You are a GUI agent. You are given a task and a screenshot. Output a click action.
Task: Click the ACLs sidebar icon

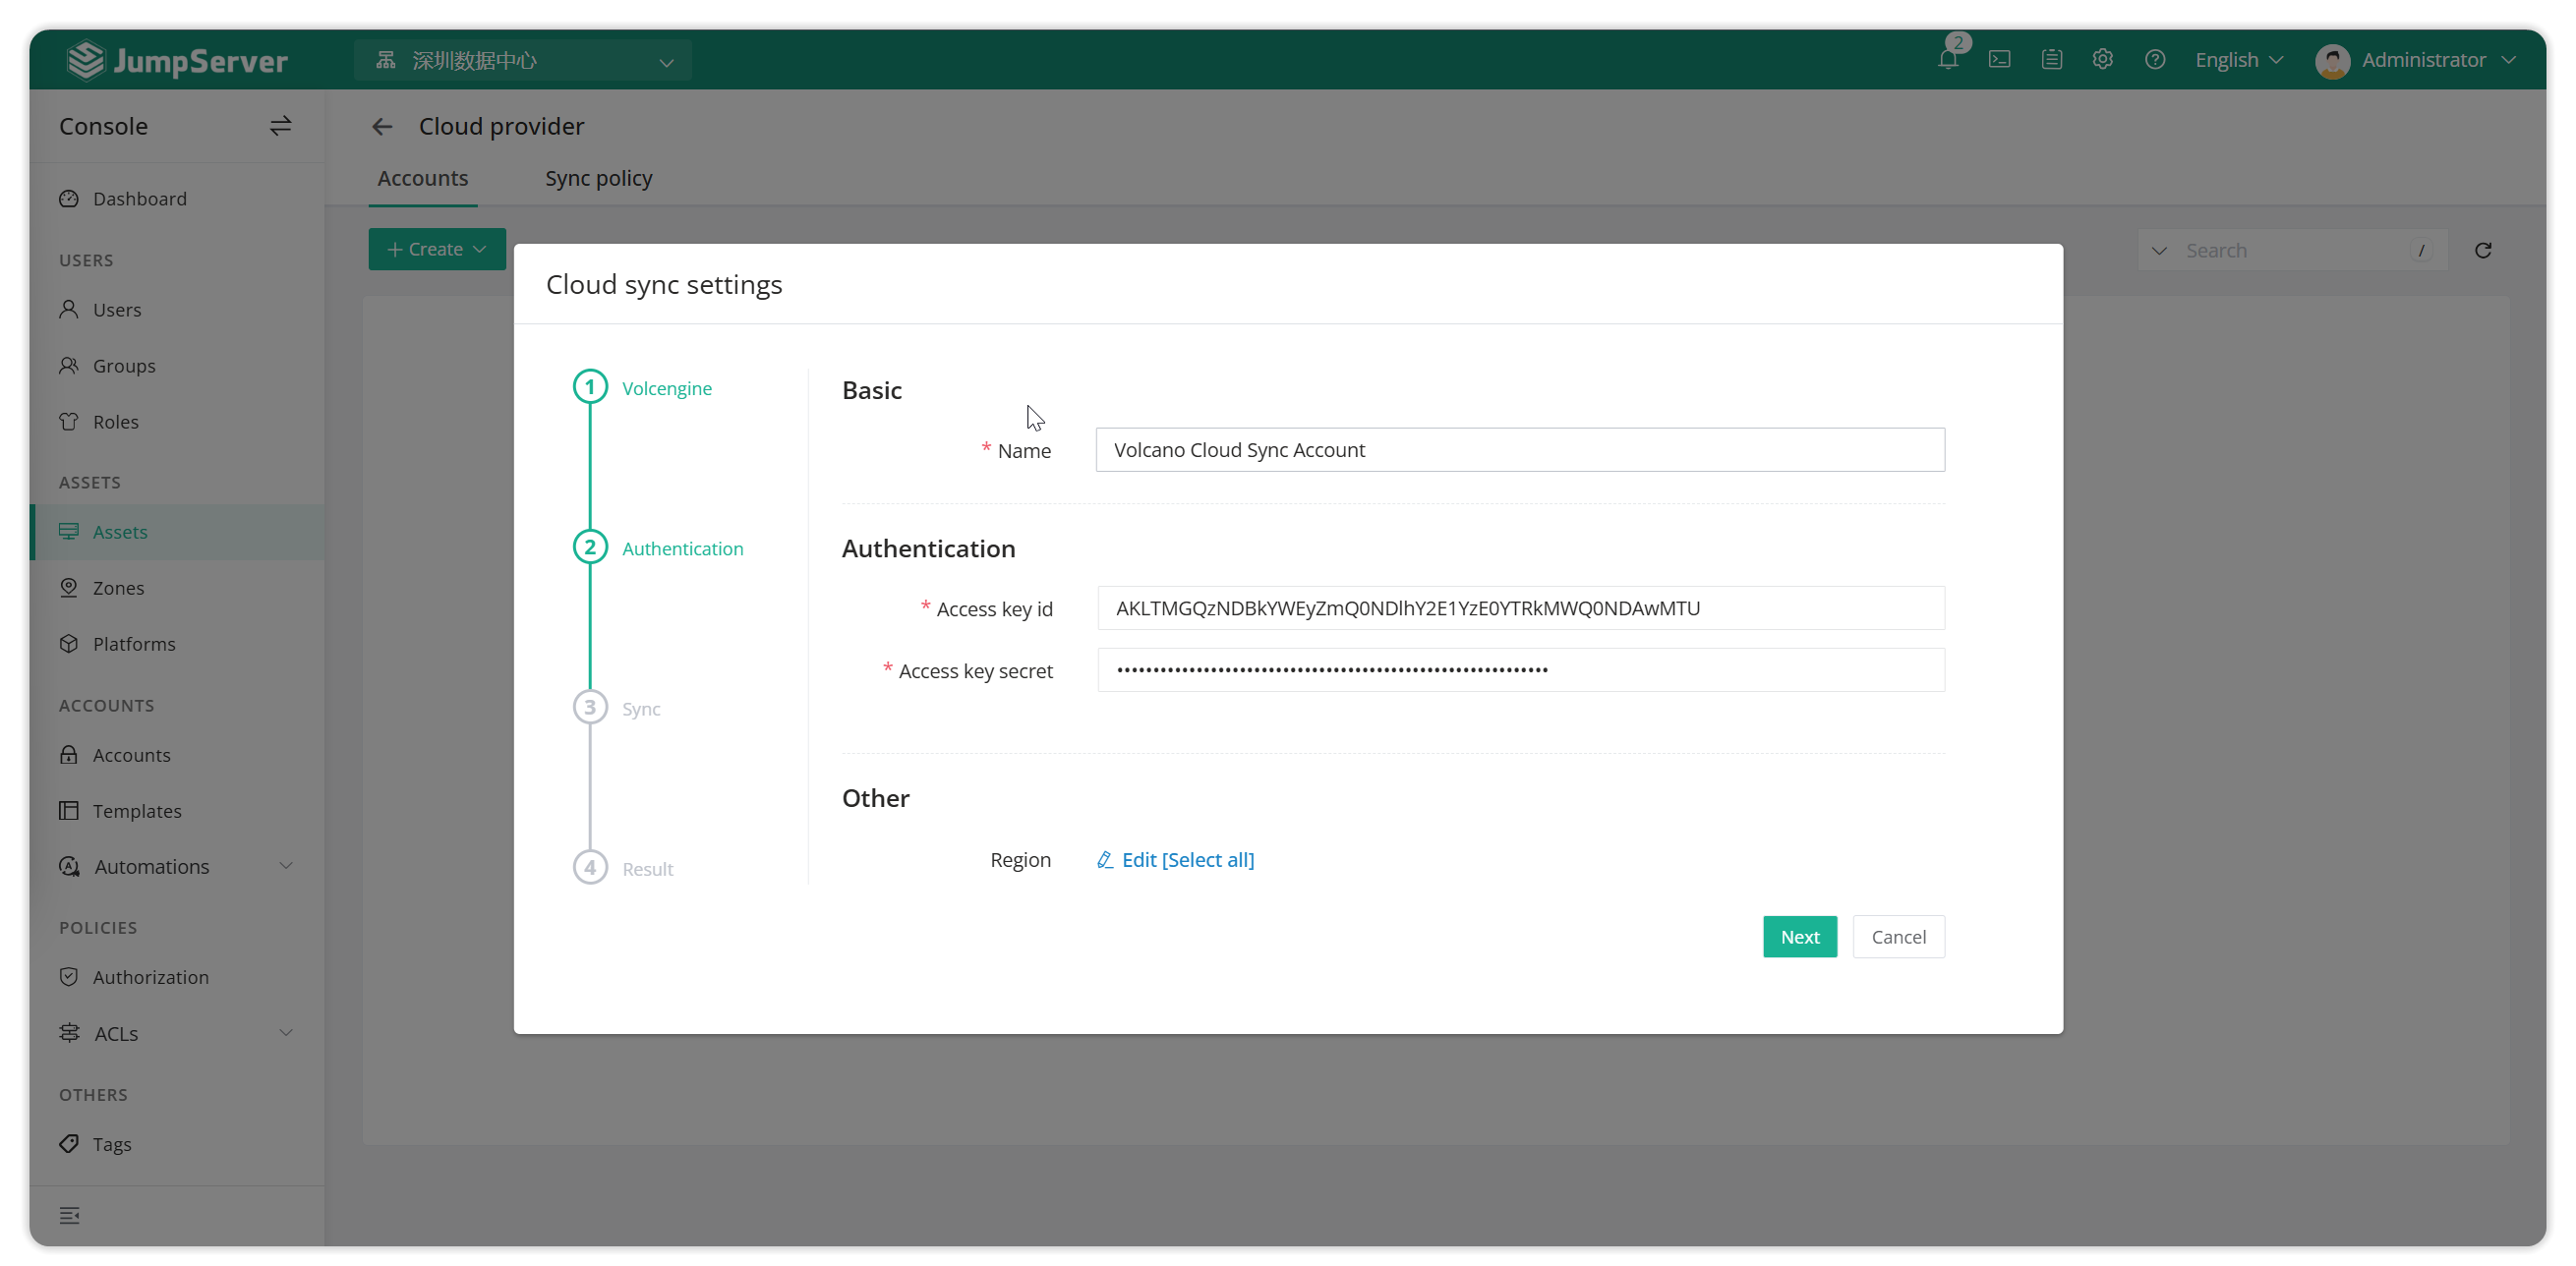[69, 1032]
